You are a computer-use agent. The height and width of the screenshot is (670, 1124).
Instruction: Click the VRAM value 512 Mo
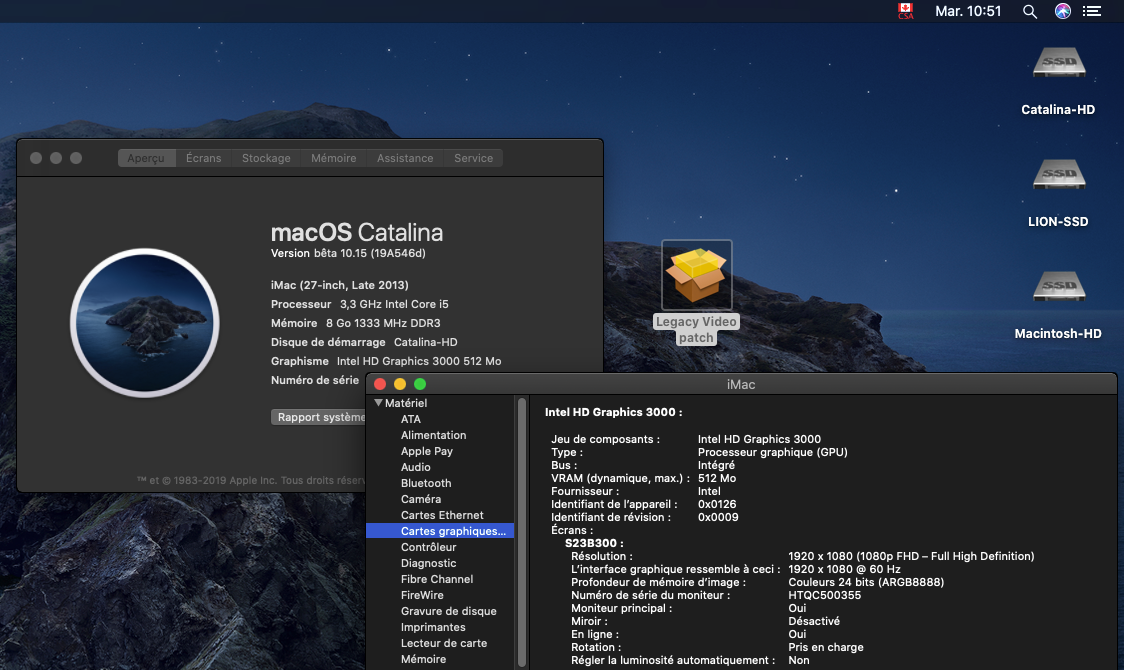(717, 478)
